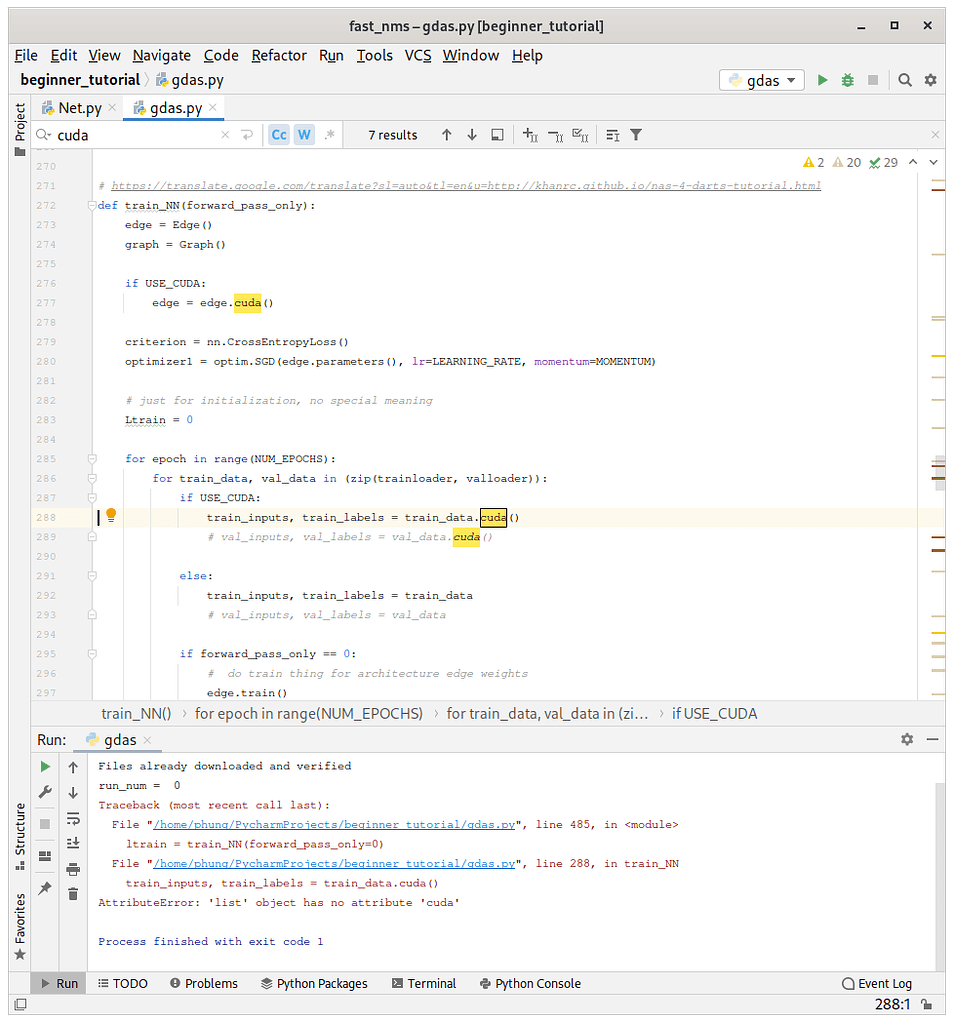The height and width of the screenshot is (1024, 955).
Task: Click the Debug bug icon in toolbar
Action: pos(848,80)
